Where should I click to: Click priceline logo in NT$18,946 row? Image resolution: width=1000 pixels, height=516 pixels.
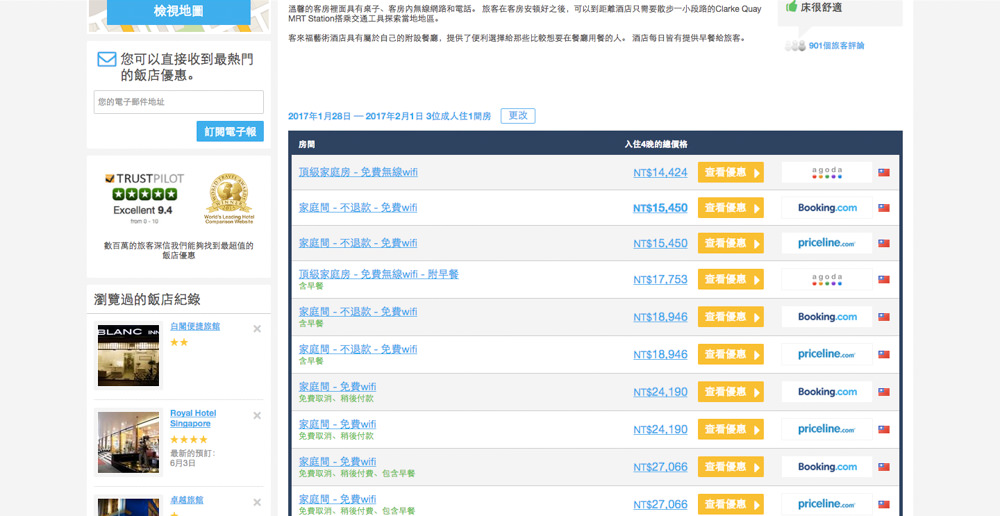(x=827, y=354)
